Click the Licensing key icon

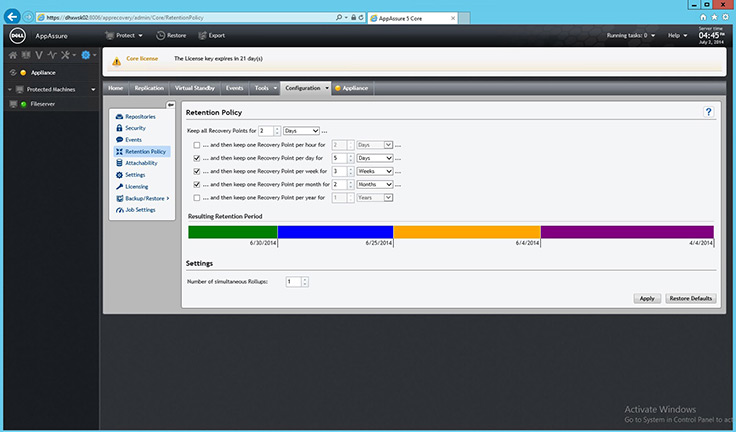[x=119, y=186]
